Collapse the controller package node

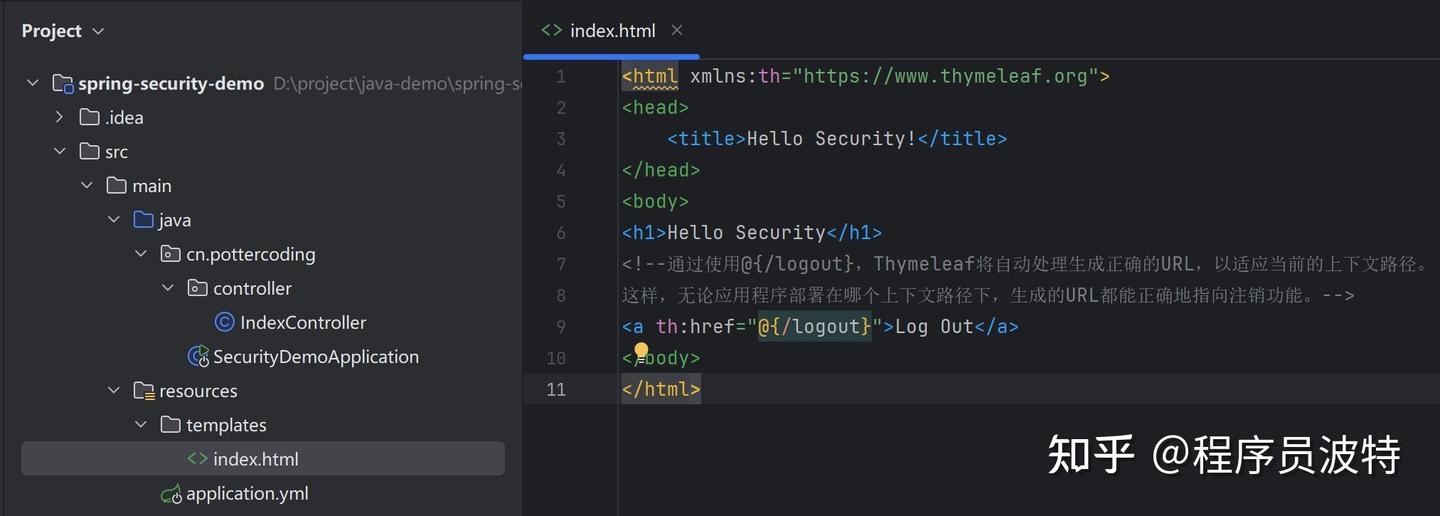pyautogui.click(x=168, y=288)
